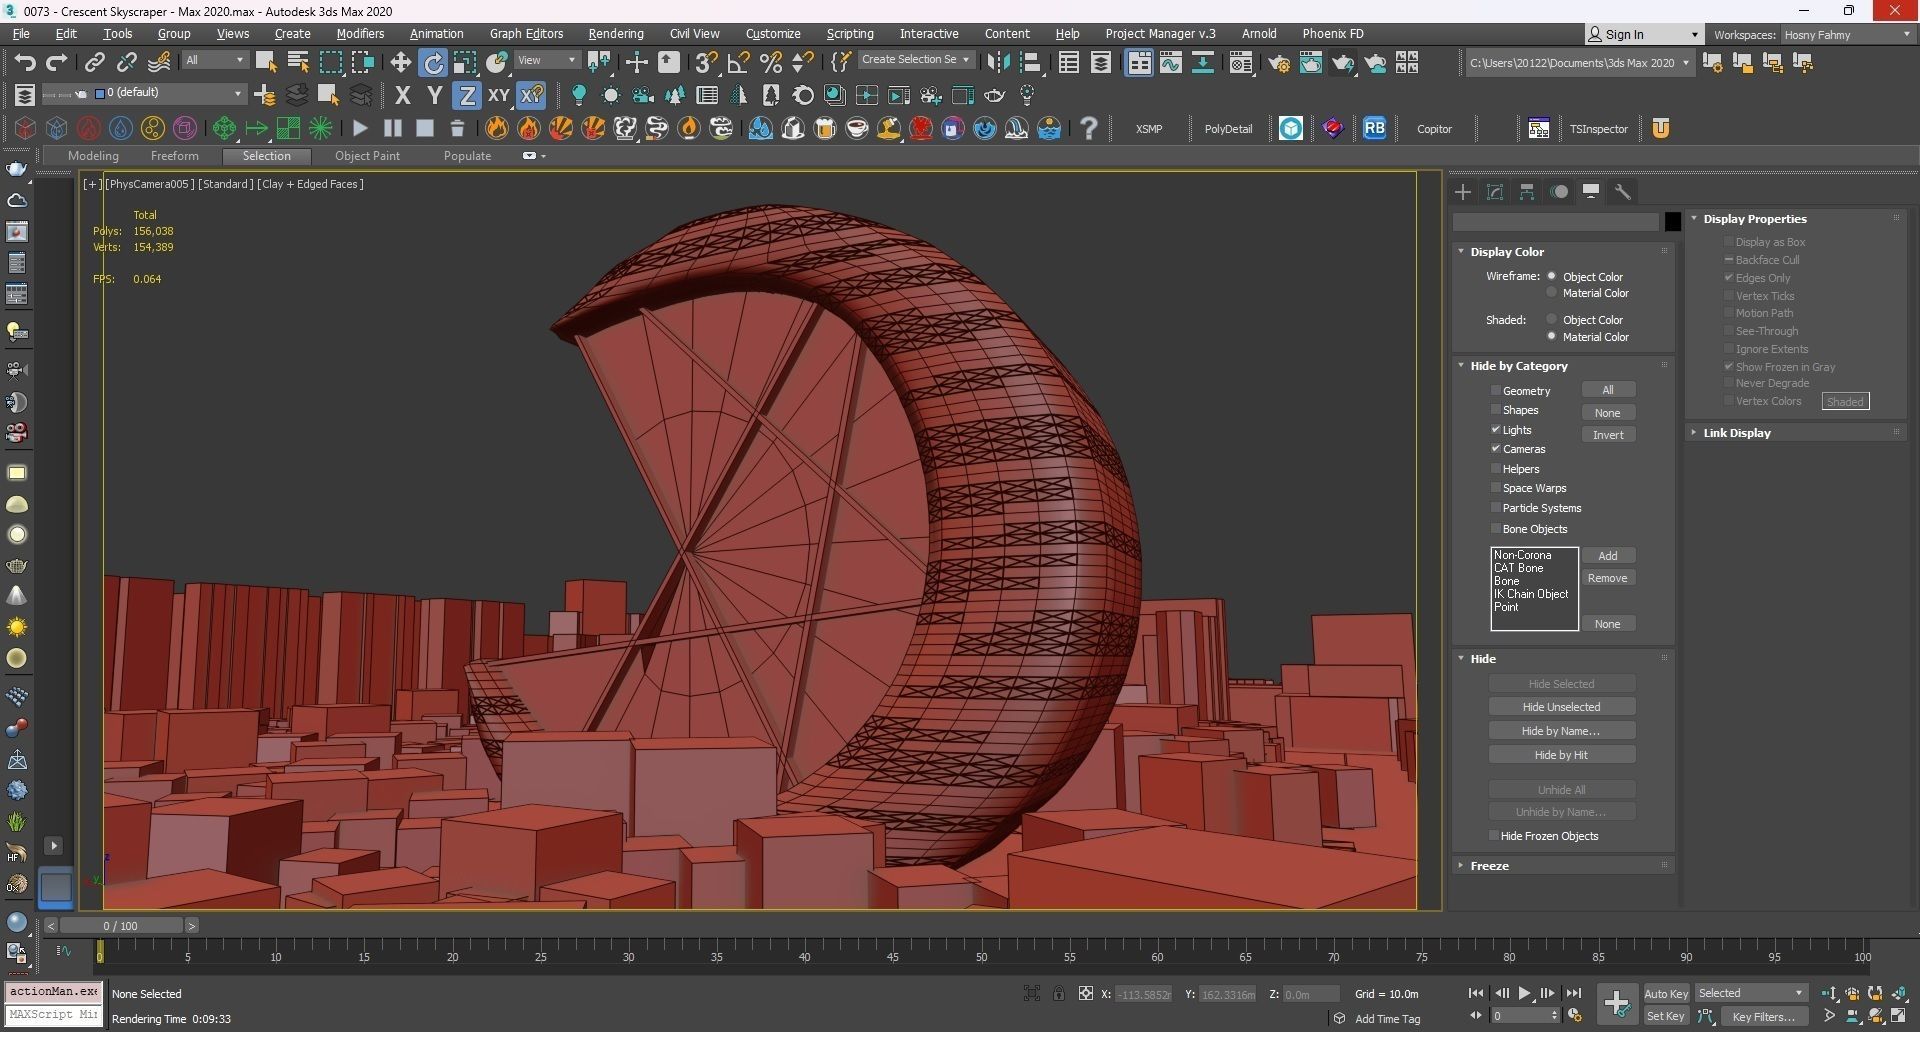Open the Modify command panel tab
This screenshot has width=1920, height=1040.
(1495, 192)
